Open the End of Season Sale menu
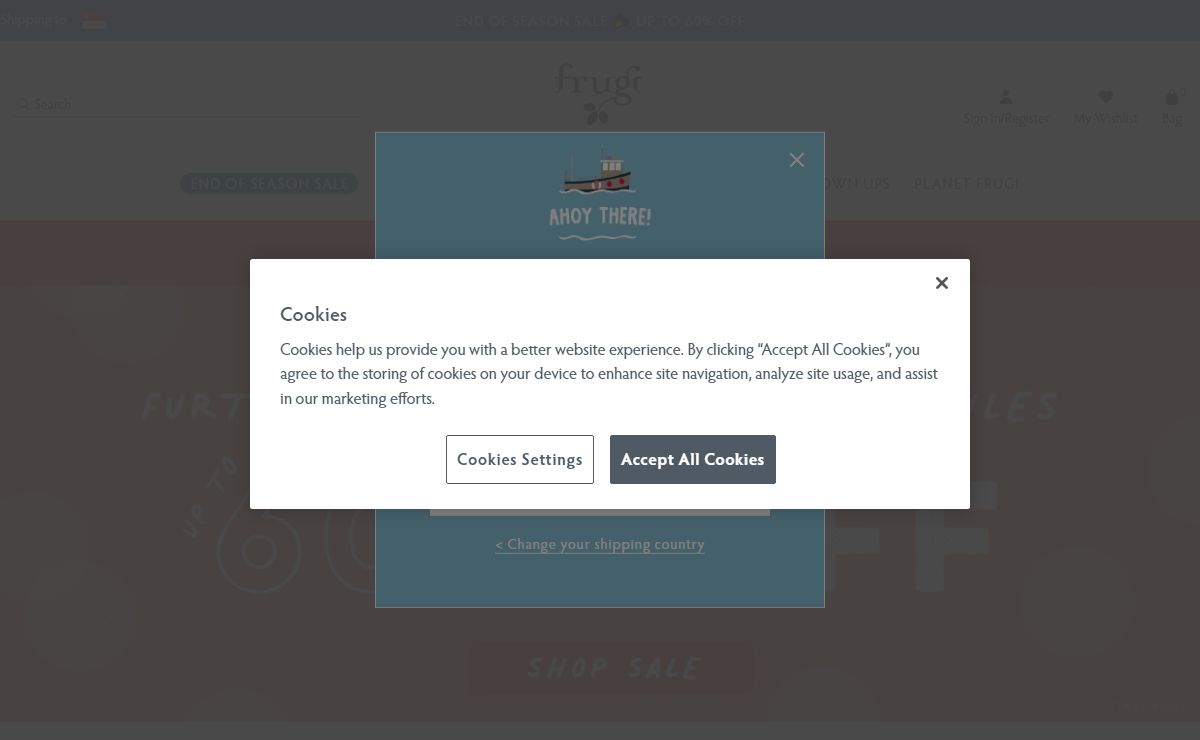Image resolution: width=1200 pixels, height=740 pixels. (x=269, y=184)
